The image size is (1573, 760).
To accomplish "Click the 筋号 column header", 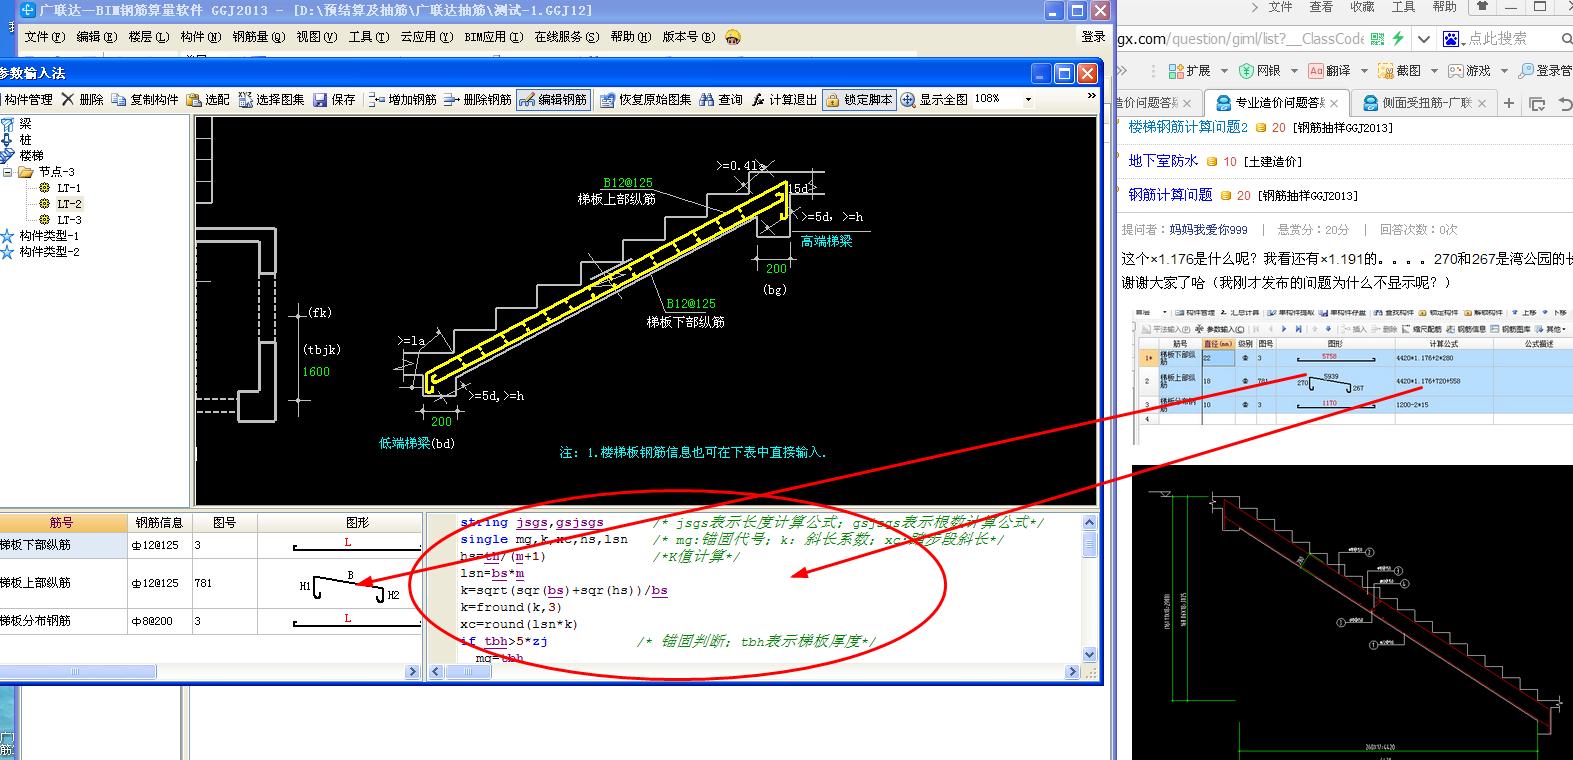I will pyautogui.click(x=62, y=522).
